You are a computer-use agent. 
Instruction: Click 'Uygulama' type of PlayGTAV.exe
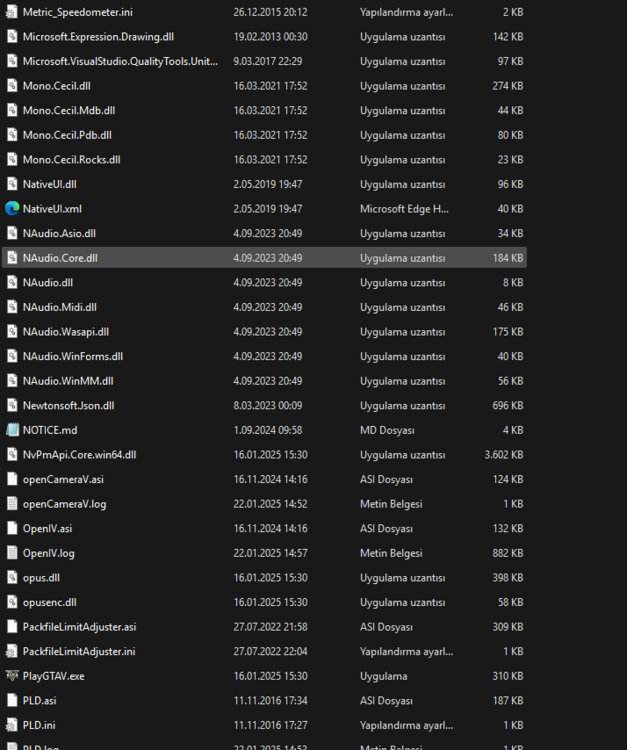point(384,676)
